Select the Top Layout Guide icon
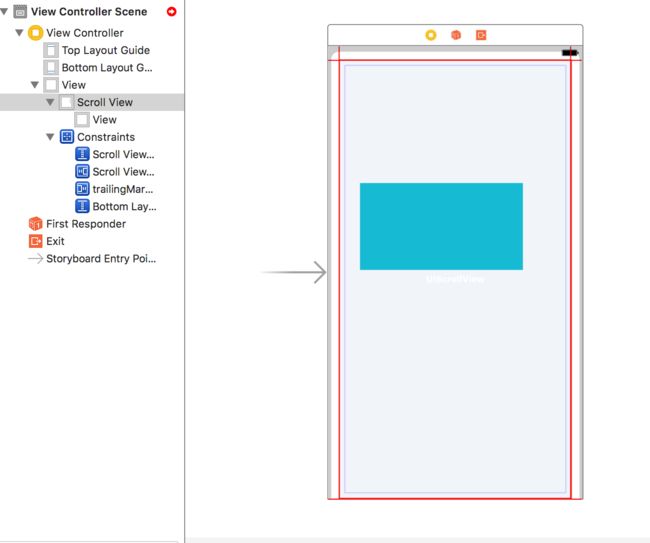650x543 pixels. tap(51, 50)
